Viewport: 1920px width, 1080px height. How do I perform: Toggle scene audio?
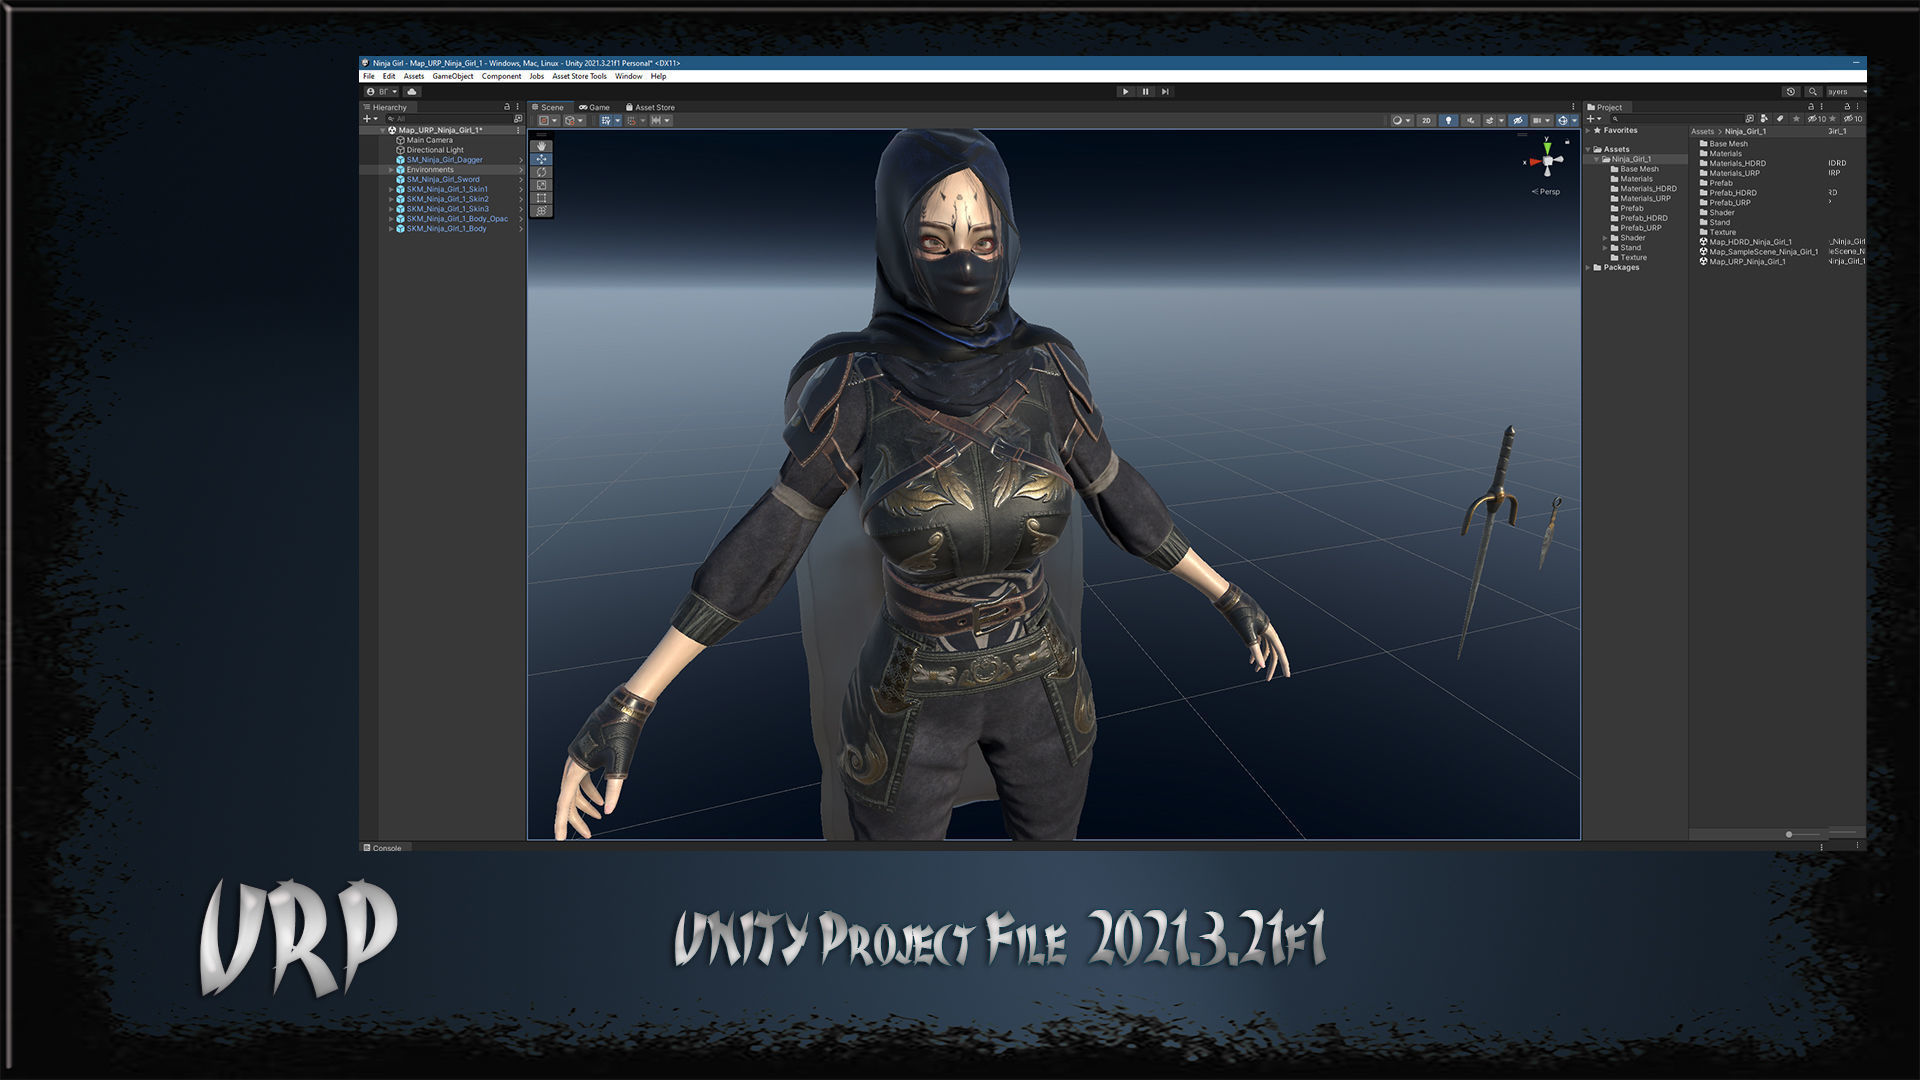(x=1470, y=120)
